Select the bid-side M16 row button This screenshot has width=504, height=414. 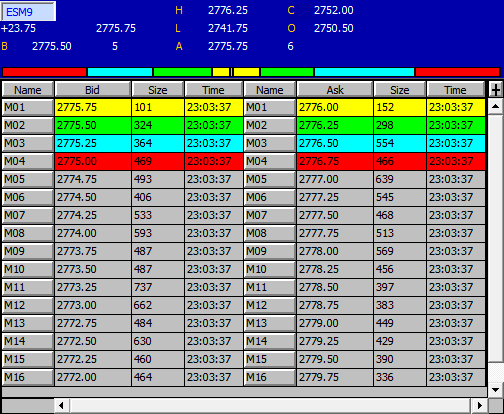point(28,377)
